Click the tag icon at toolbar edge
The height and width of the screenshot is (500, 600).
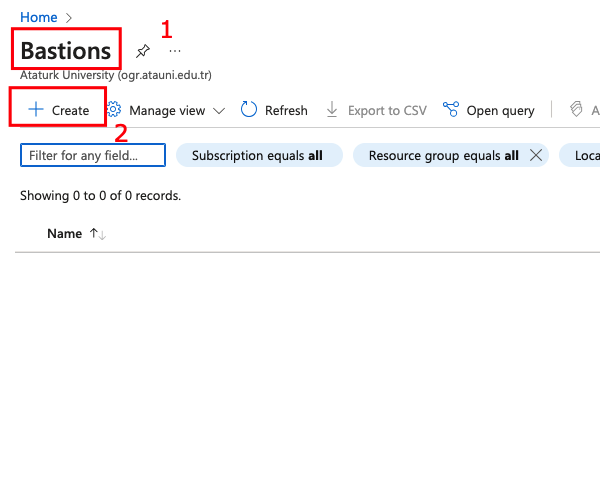click(x=577, y=110)
